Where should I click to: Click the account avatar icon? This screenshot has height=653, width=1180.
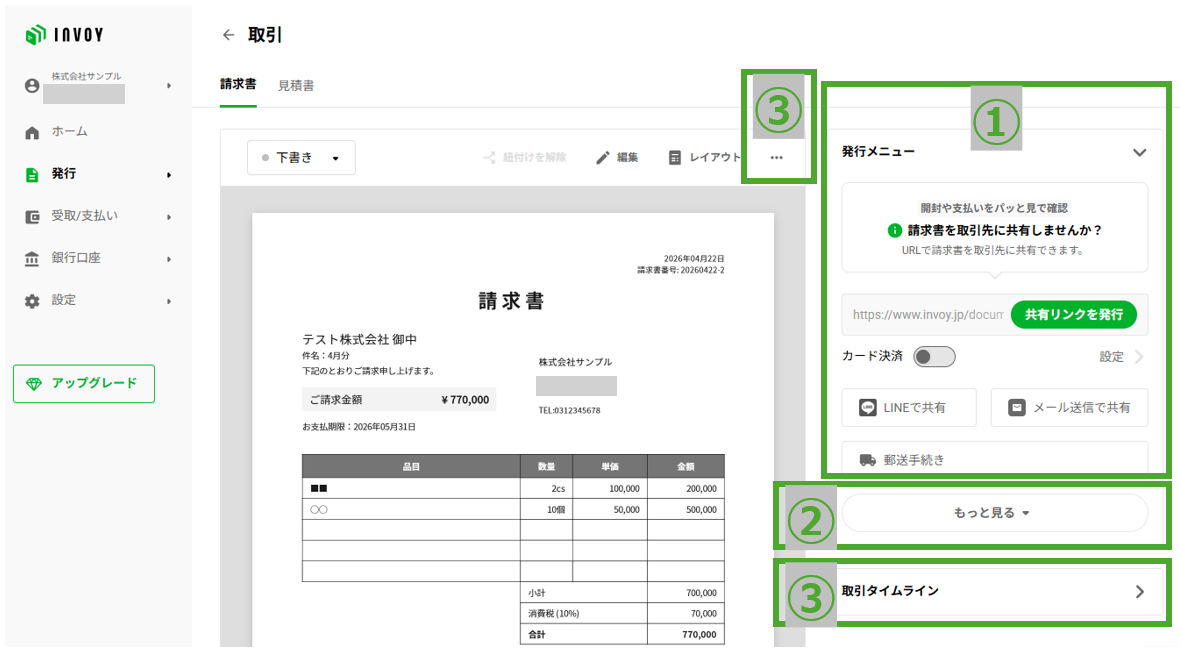pos(32,86)
